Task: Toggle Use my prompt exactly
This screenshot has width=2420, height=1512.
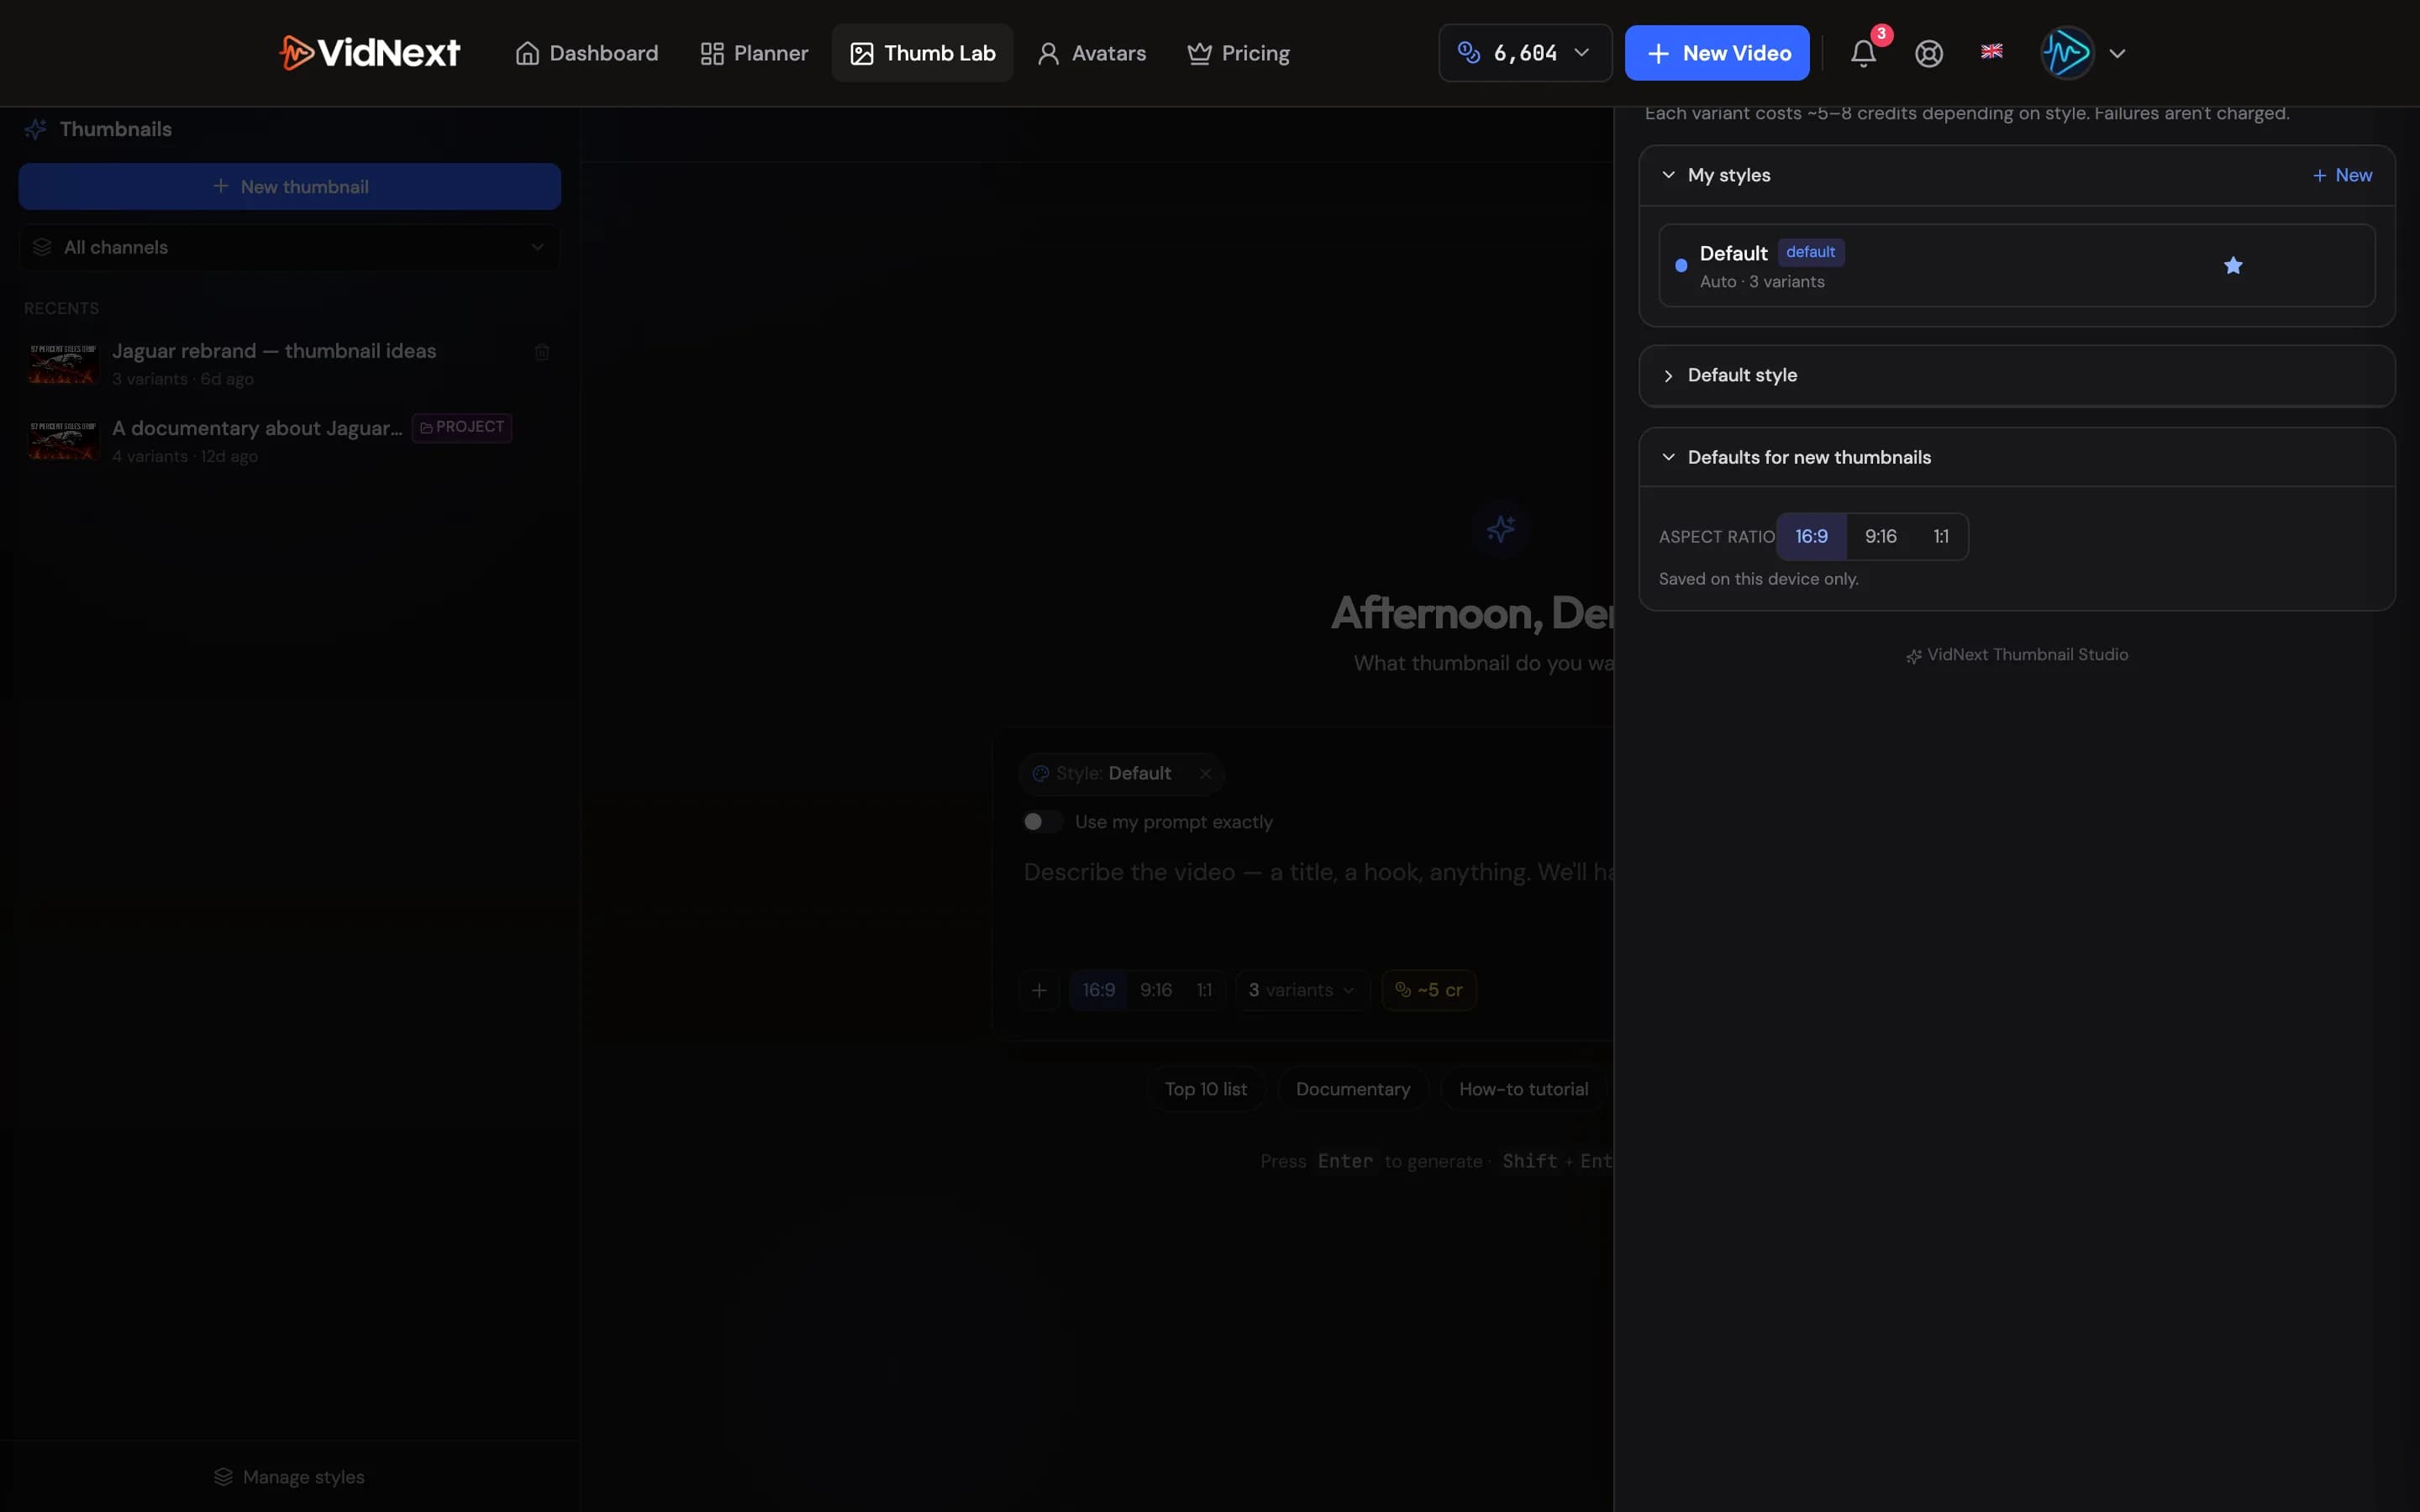Action: [1041, 822]
